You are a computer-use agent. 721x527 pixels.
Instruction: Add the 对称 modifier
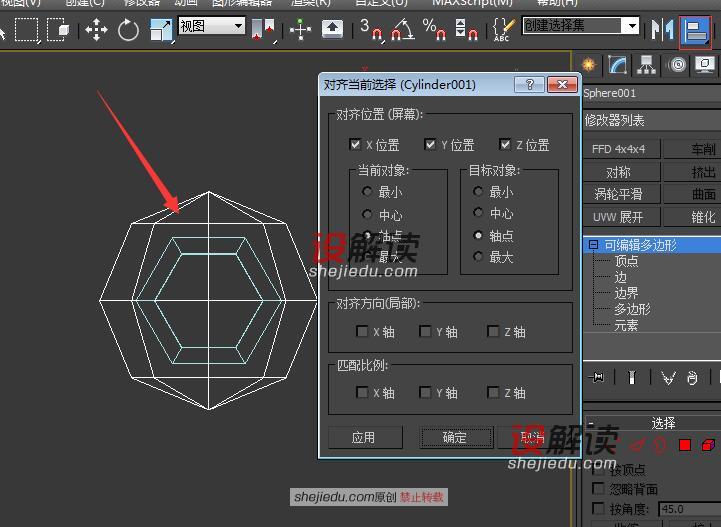[x=621, y=172]
